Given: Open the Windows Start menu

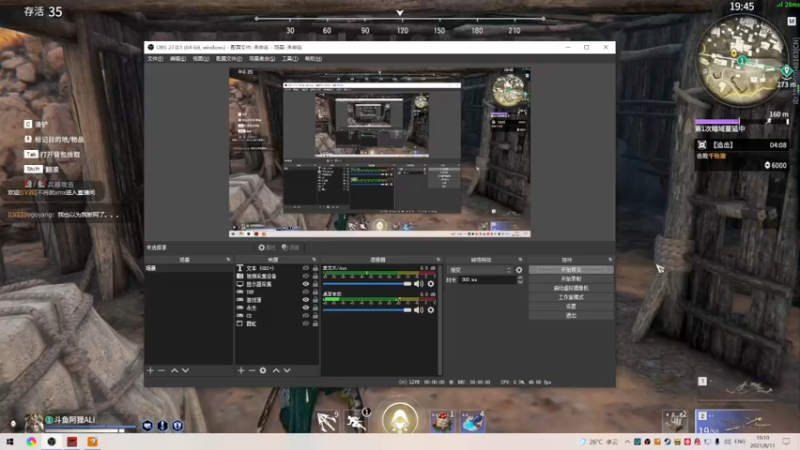Looking at the screenshot, I should click(x=10, y=442).
